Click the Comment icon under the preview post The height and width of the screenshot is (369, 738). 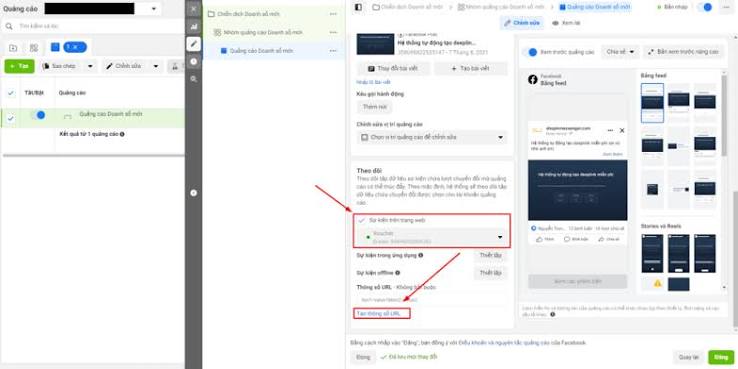click(567, 239)
